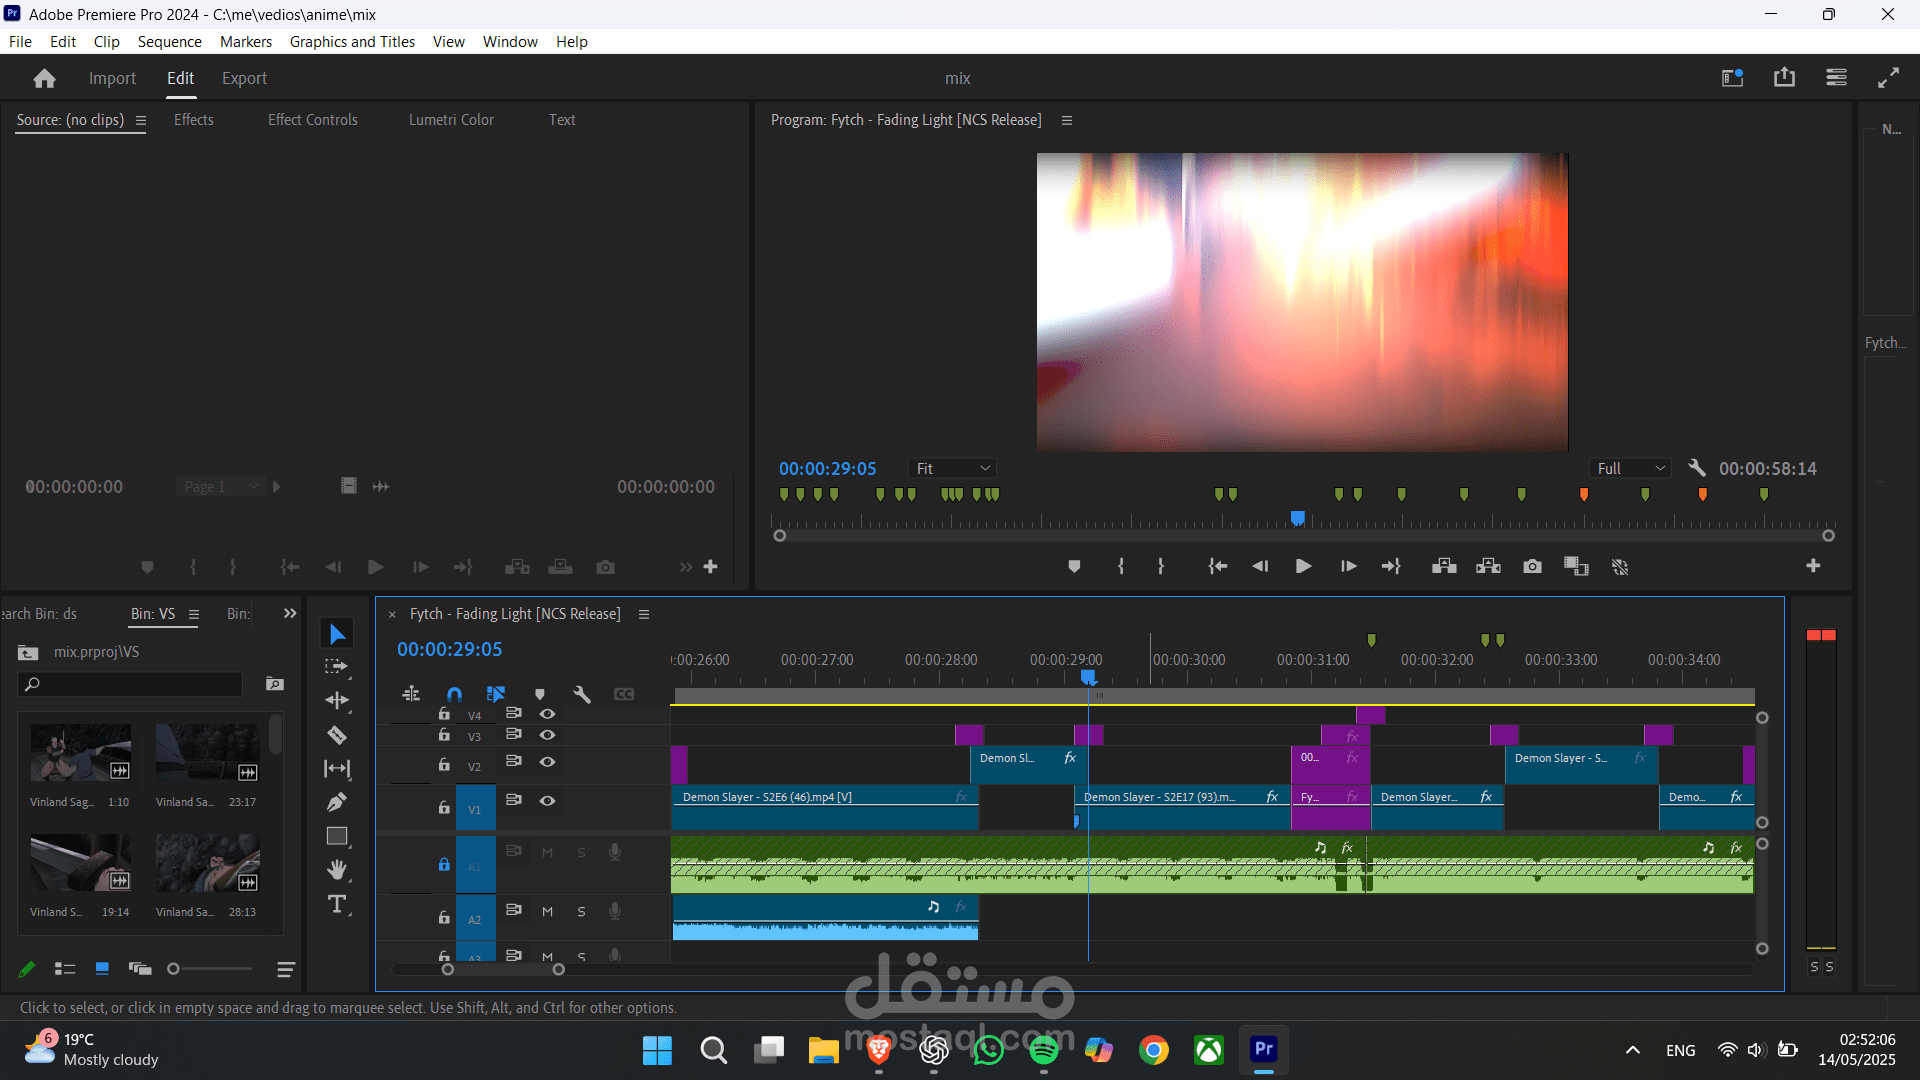Select the Demon Slayer - S2E6 (46).mp4 clip
The height and width of the screenshot is (1080, 1920).
click(x=824, y=808)
